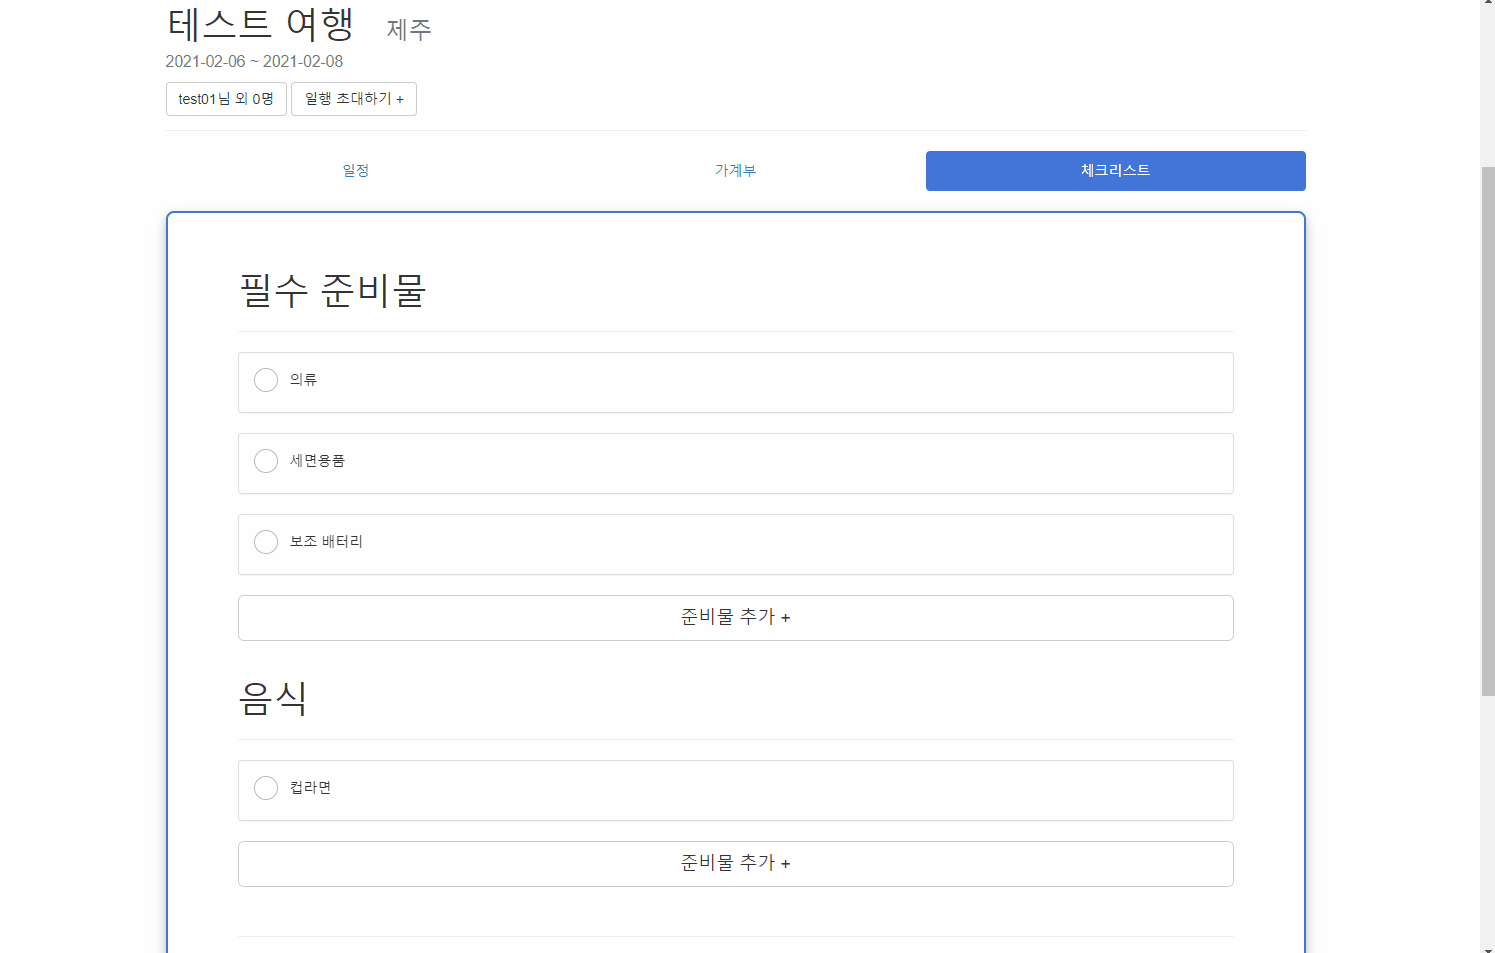The height and width of the screenshot is (953, 1495).
Task: Click the 세면용품 label text
Action: point(318,461)
